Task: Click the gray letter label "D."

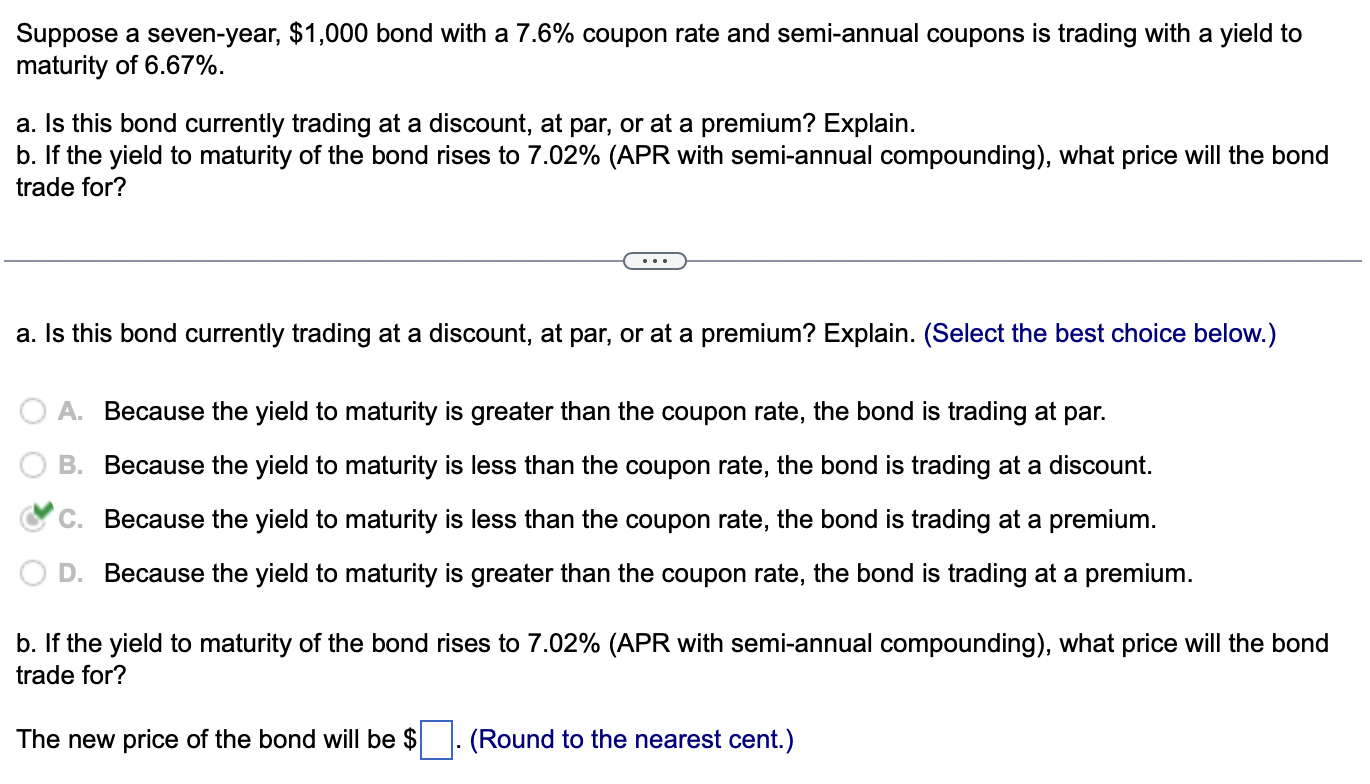Action: pos(68,573)
